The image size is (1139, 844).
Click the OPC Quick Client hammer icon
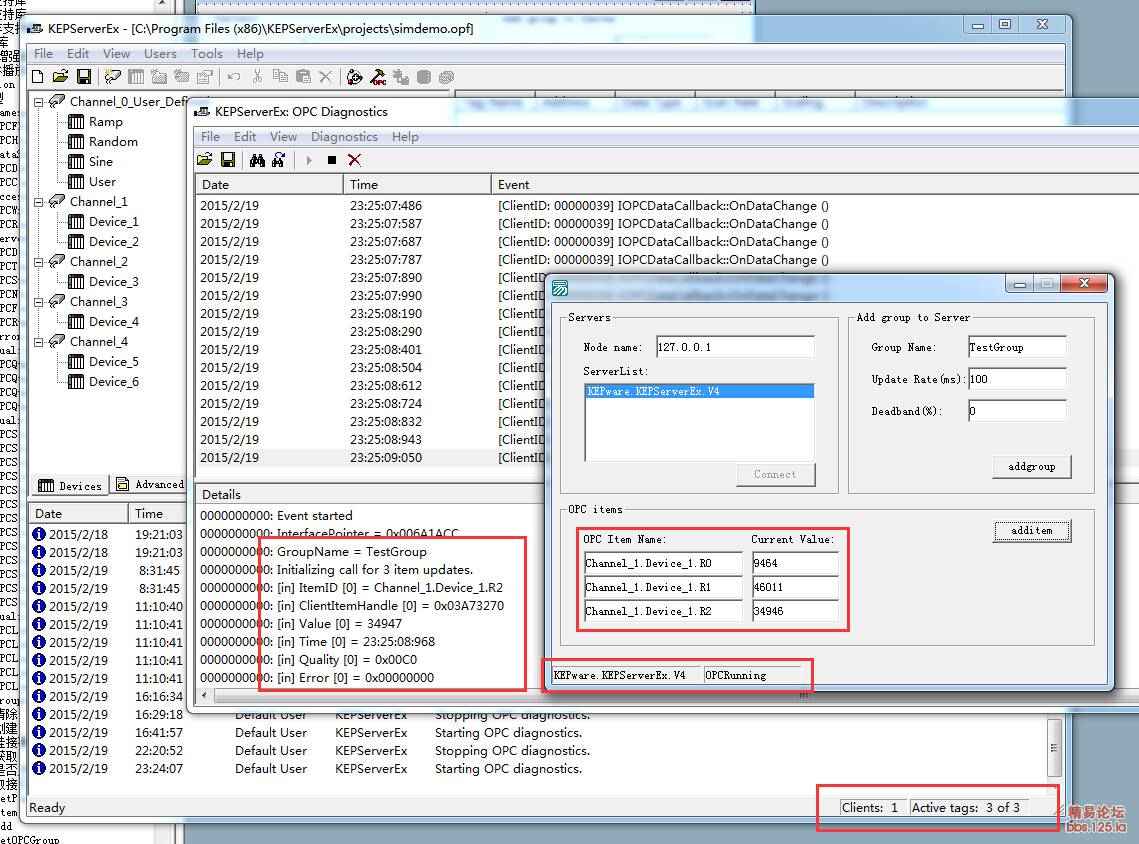tap(379, 76)
